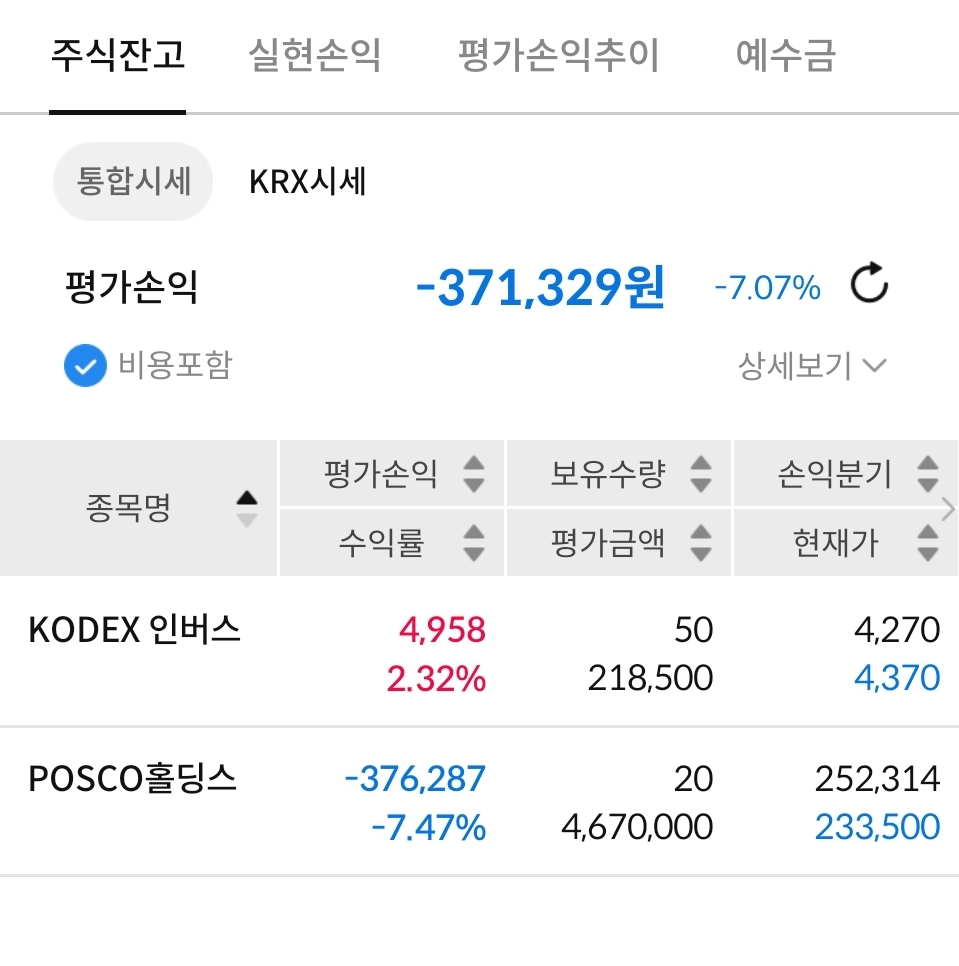This screenshot has height=966, width=959.
Task: Uncheck the 비용포함 checkbox
Action: (85, 366)
